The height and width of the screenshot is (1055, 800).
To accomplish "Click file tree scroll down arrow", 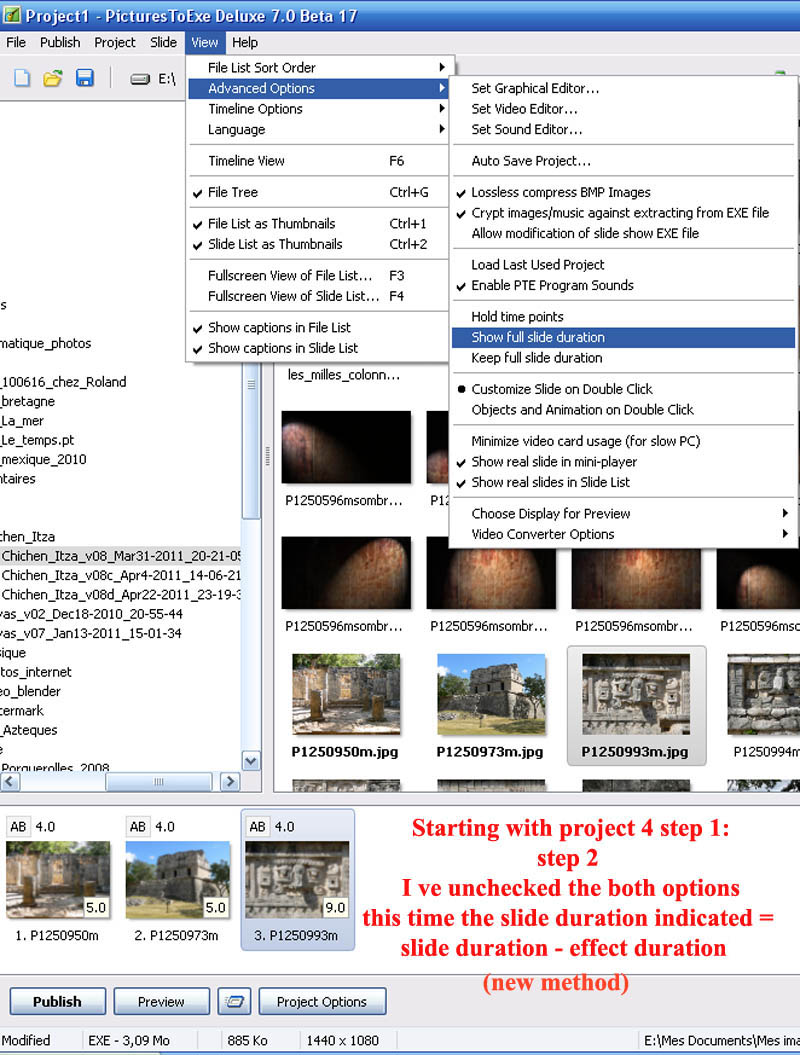I will [x=251, y=761].
